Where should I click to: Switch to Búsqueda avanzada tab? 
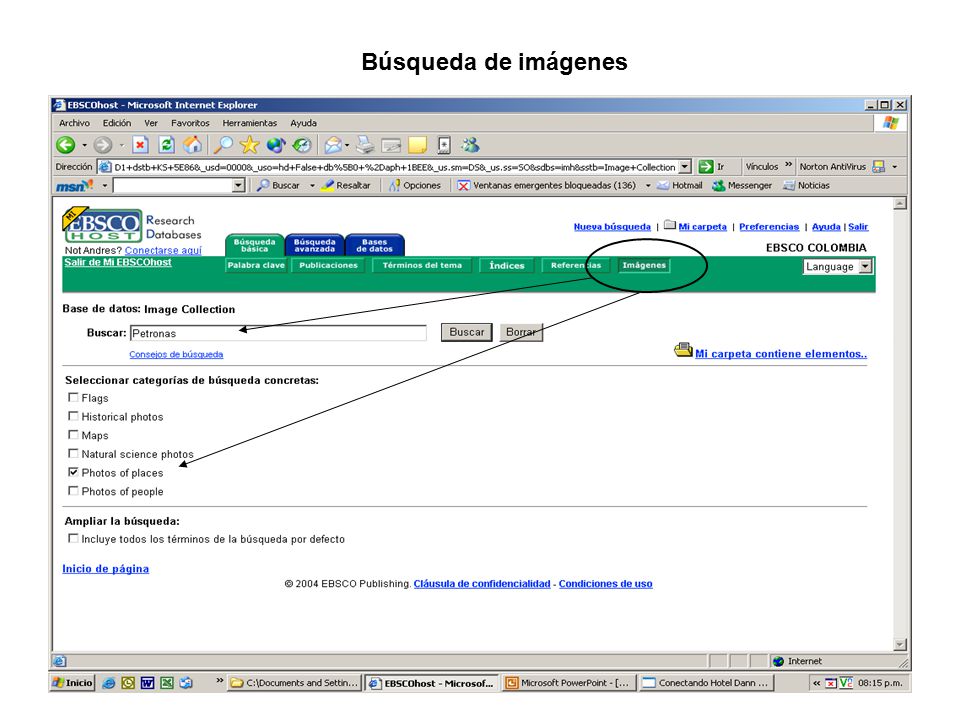click(315, 245)
